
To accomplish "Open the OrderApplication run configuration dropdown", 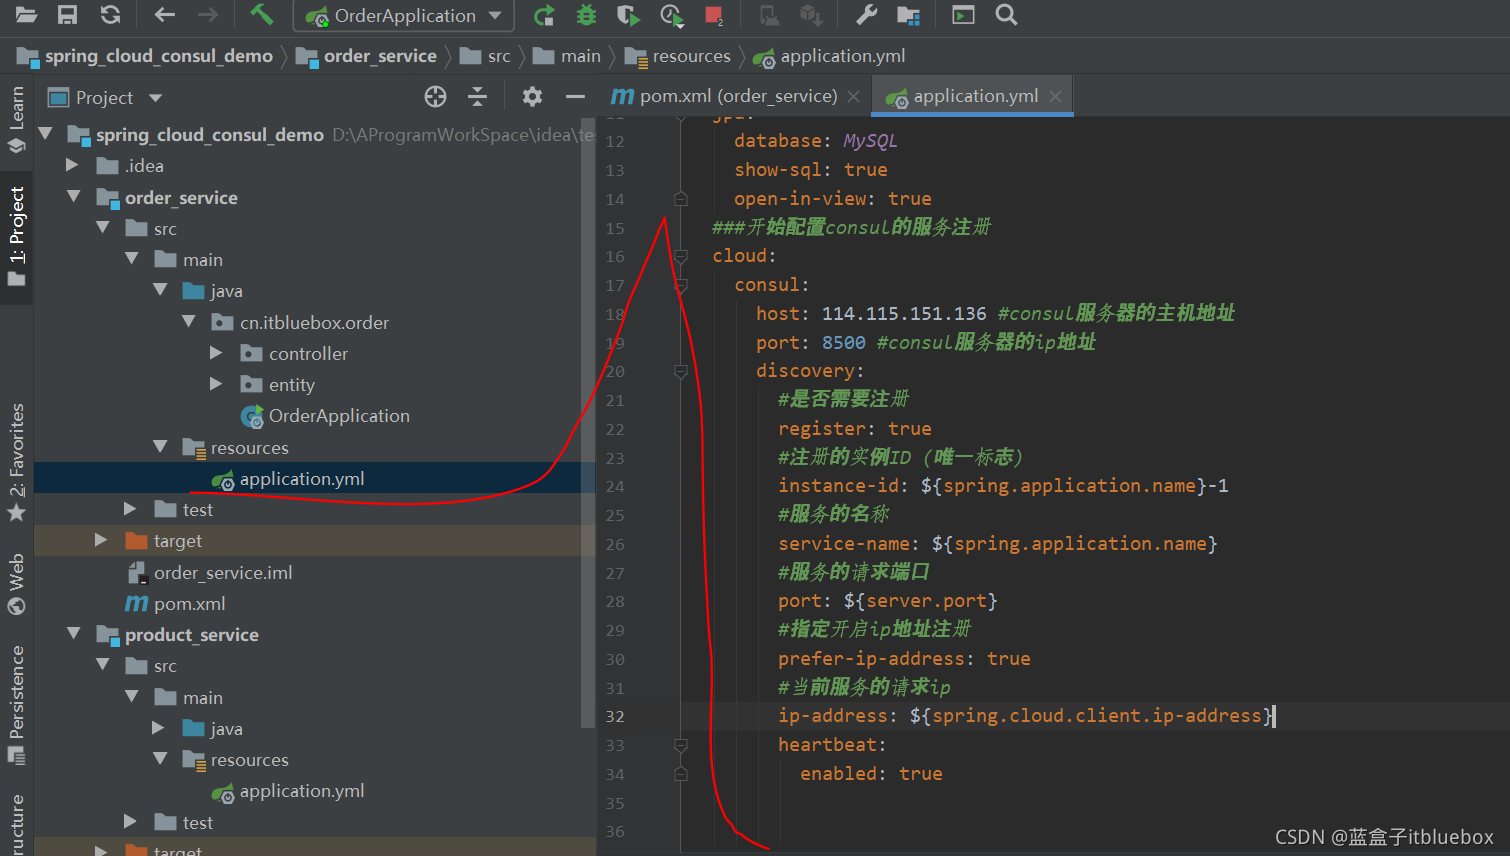I will [404, 16].
